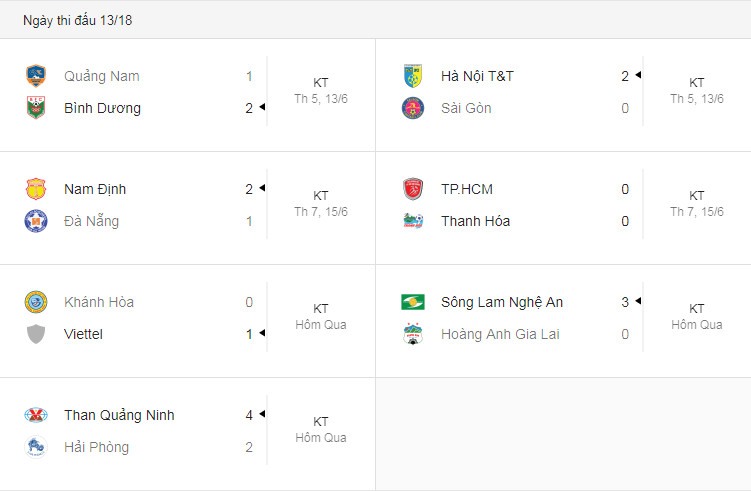Screen dimensions: 751x491
Task: Click the Quảng Nam team logo
Action: click(36, 76)
